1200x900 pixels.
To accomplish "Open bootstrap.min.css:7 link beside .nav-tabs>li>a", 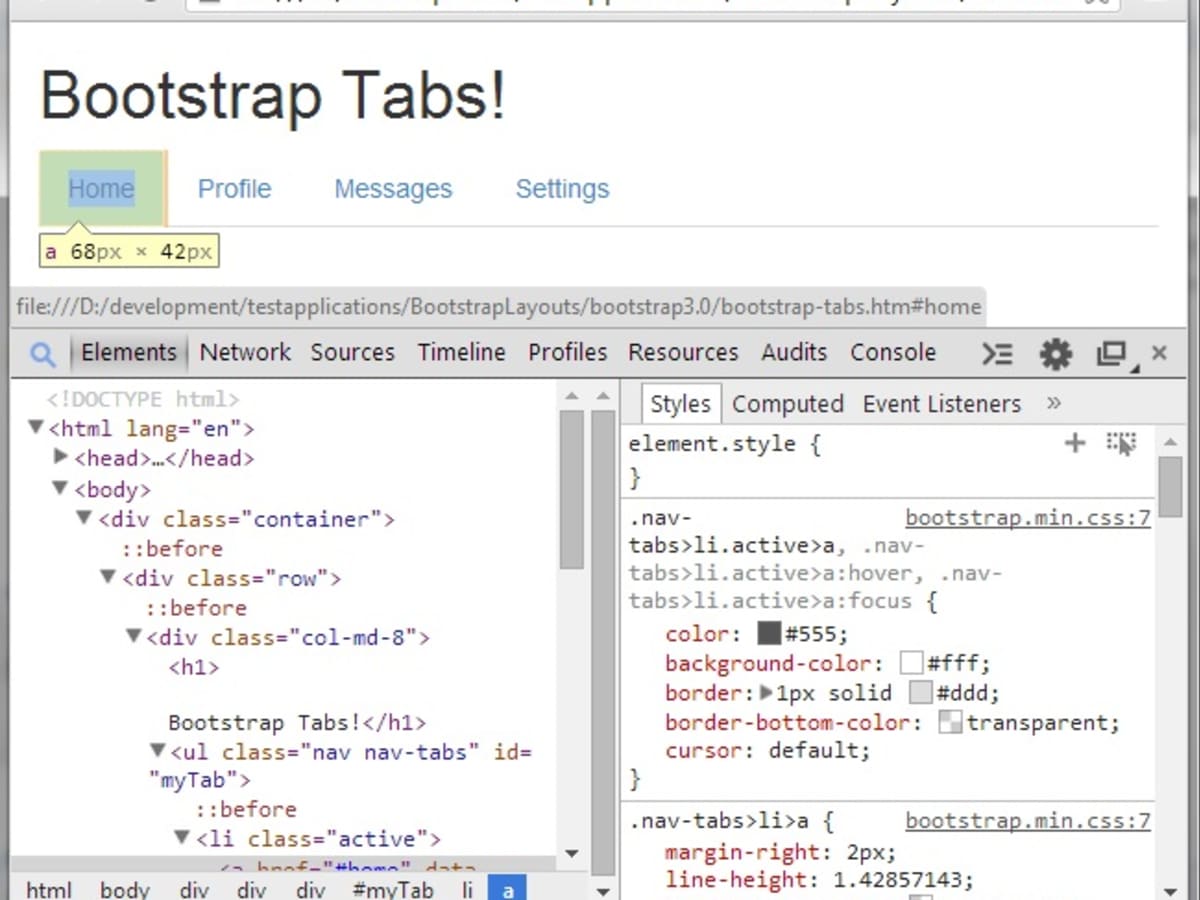I will 1028,822.
